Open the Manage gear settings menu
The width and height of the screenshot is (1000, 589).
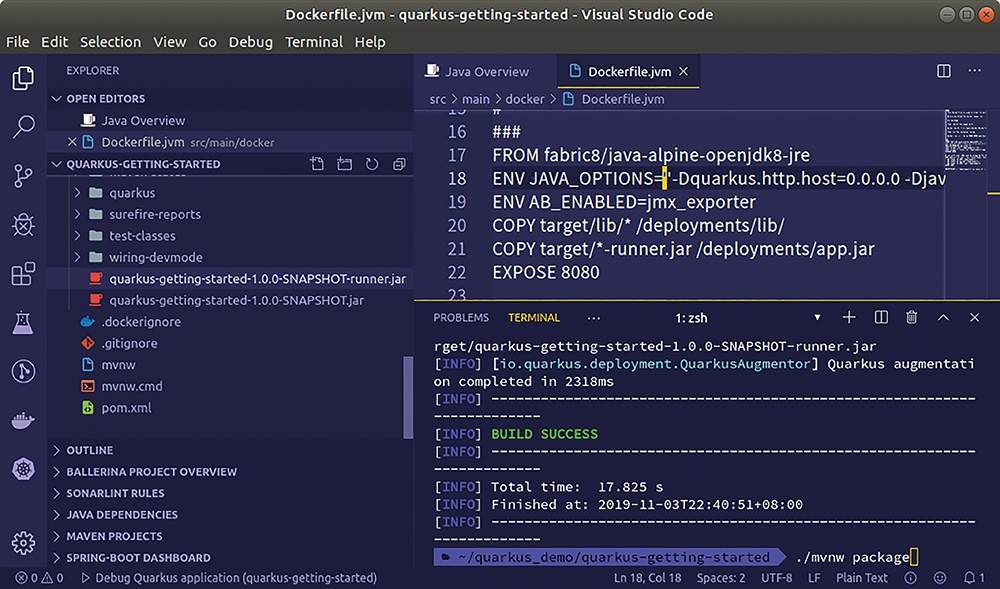point(23,542)
